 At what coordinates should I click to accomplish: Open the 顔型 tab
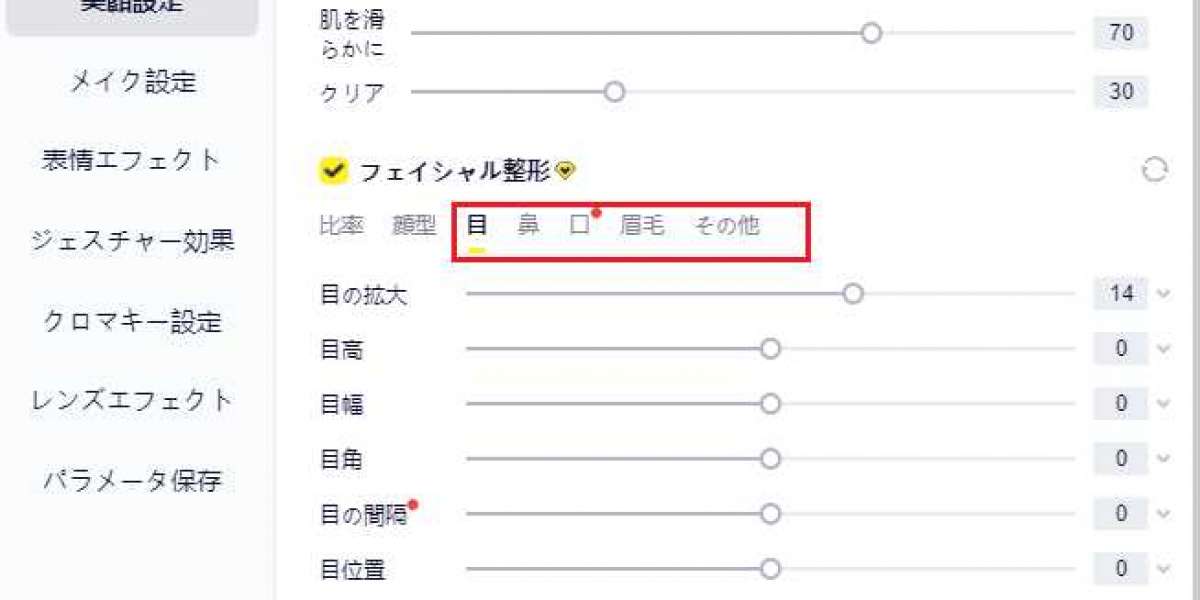(x=415, y=226)
